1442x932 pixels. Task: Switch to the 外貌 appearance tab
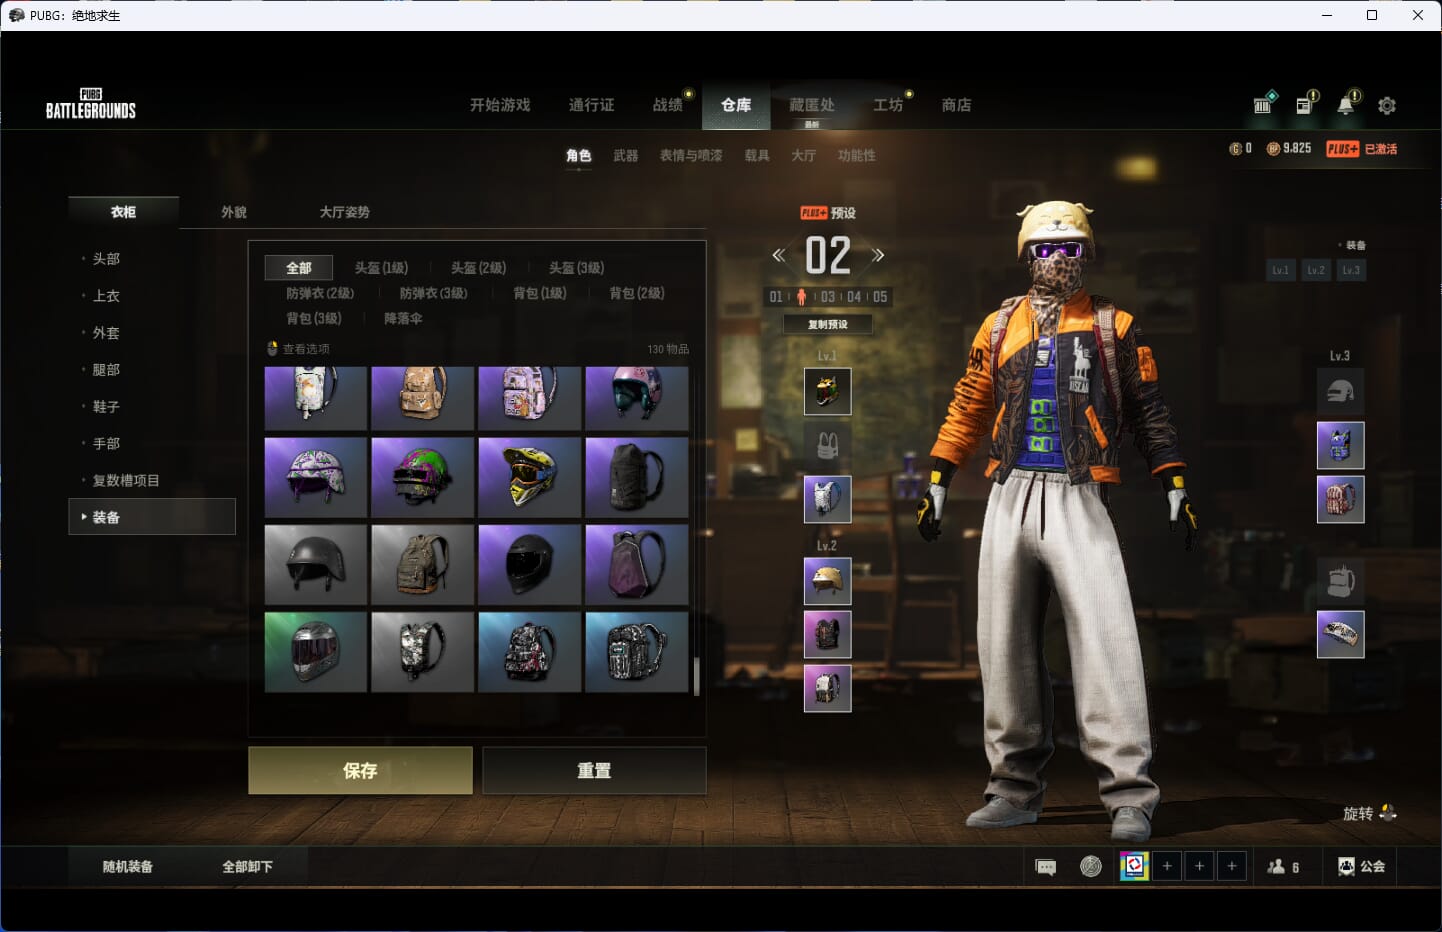tap(234, 212)
